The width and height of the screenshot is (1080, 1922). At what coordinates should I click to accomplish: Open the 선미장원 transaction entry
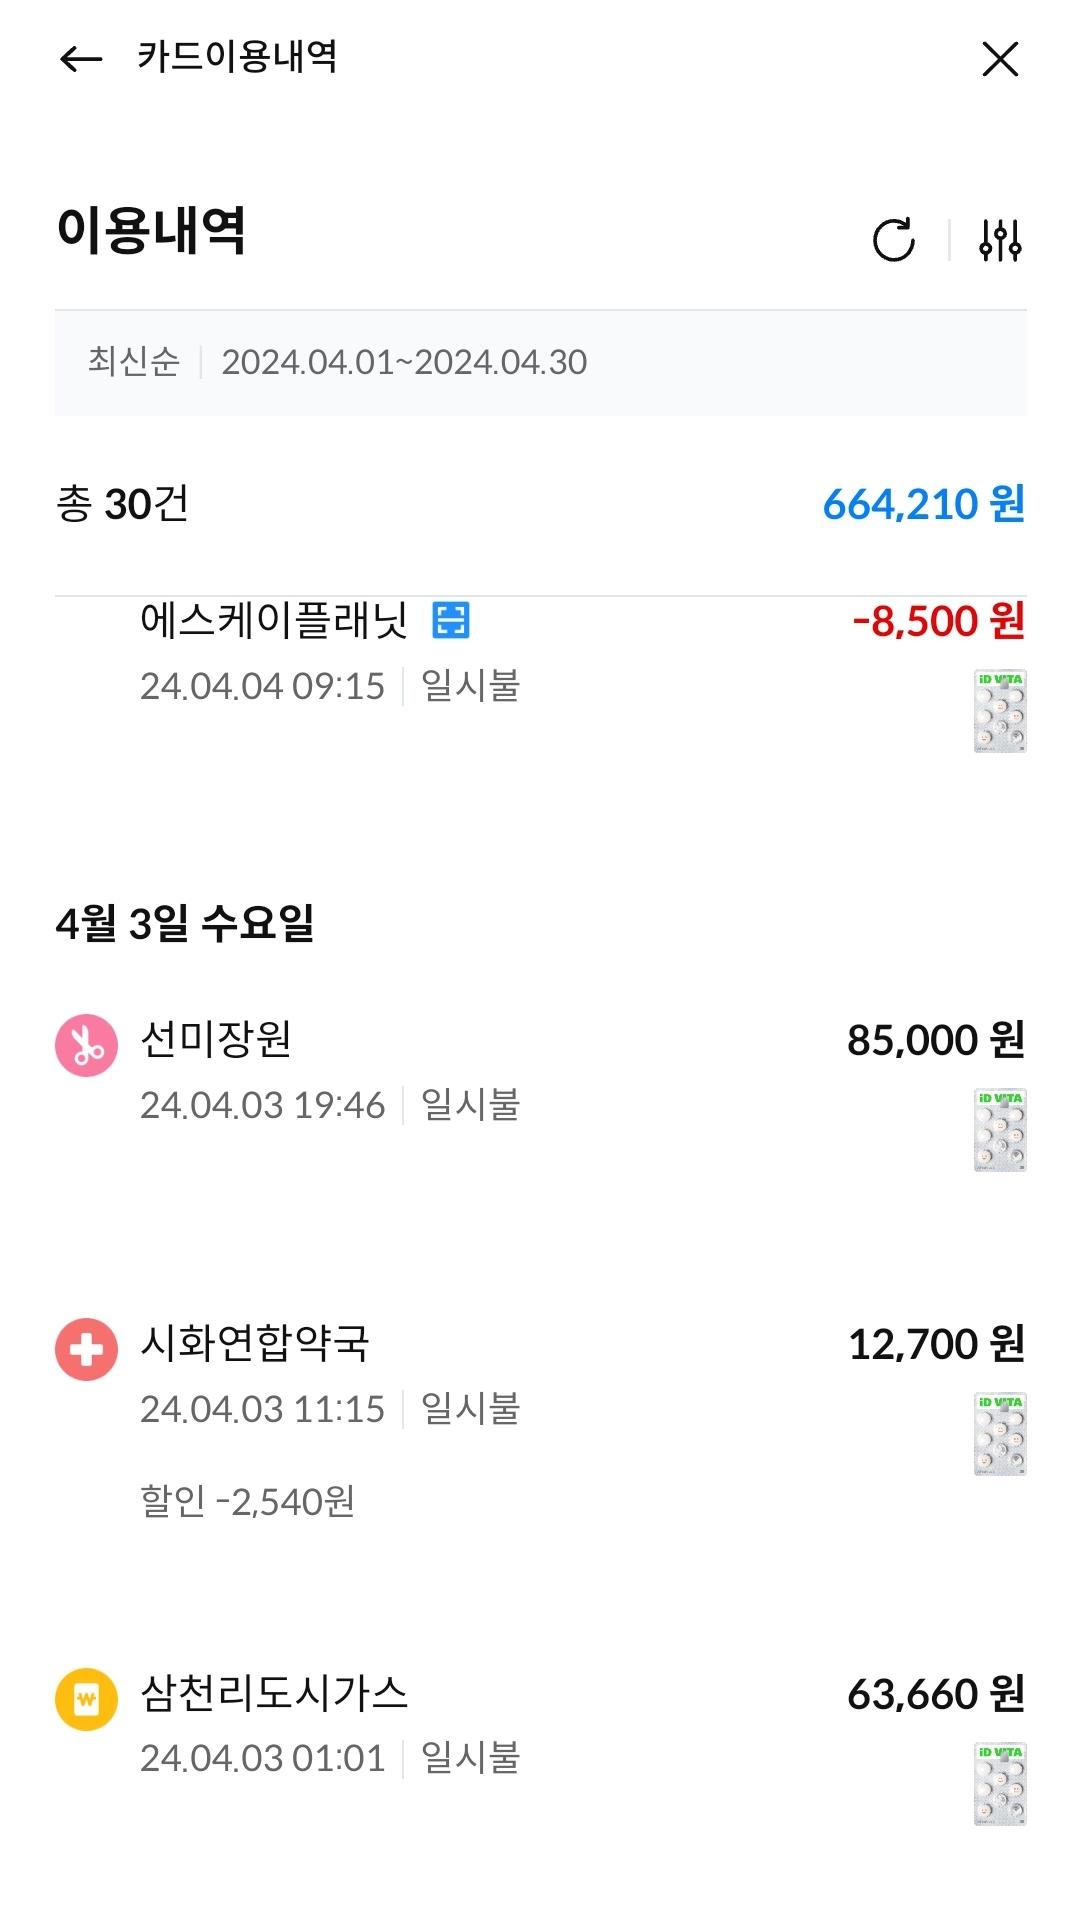point(216,1040)
